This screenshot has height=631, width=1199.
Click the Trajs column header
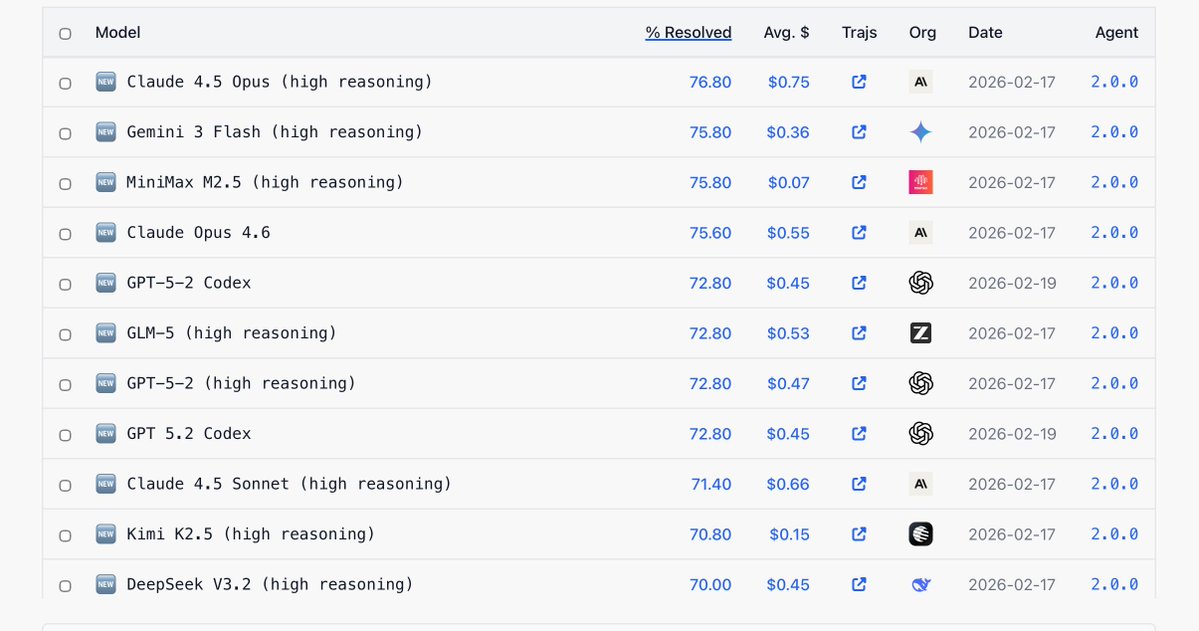(859, 33)
